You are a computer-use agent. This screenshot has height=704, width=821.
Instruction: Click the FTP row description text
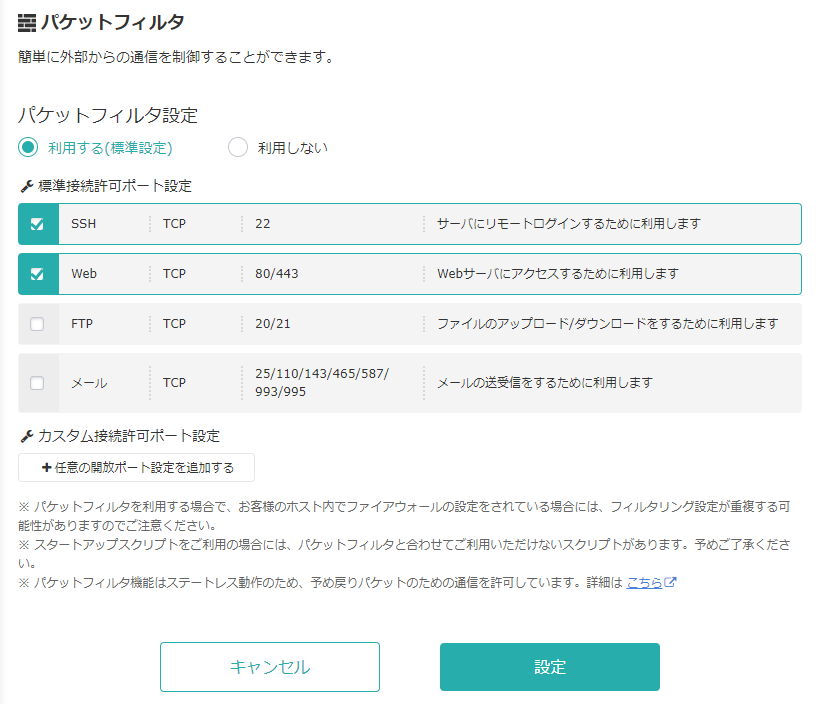pyautogui.click(x=607, y=324)
